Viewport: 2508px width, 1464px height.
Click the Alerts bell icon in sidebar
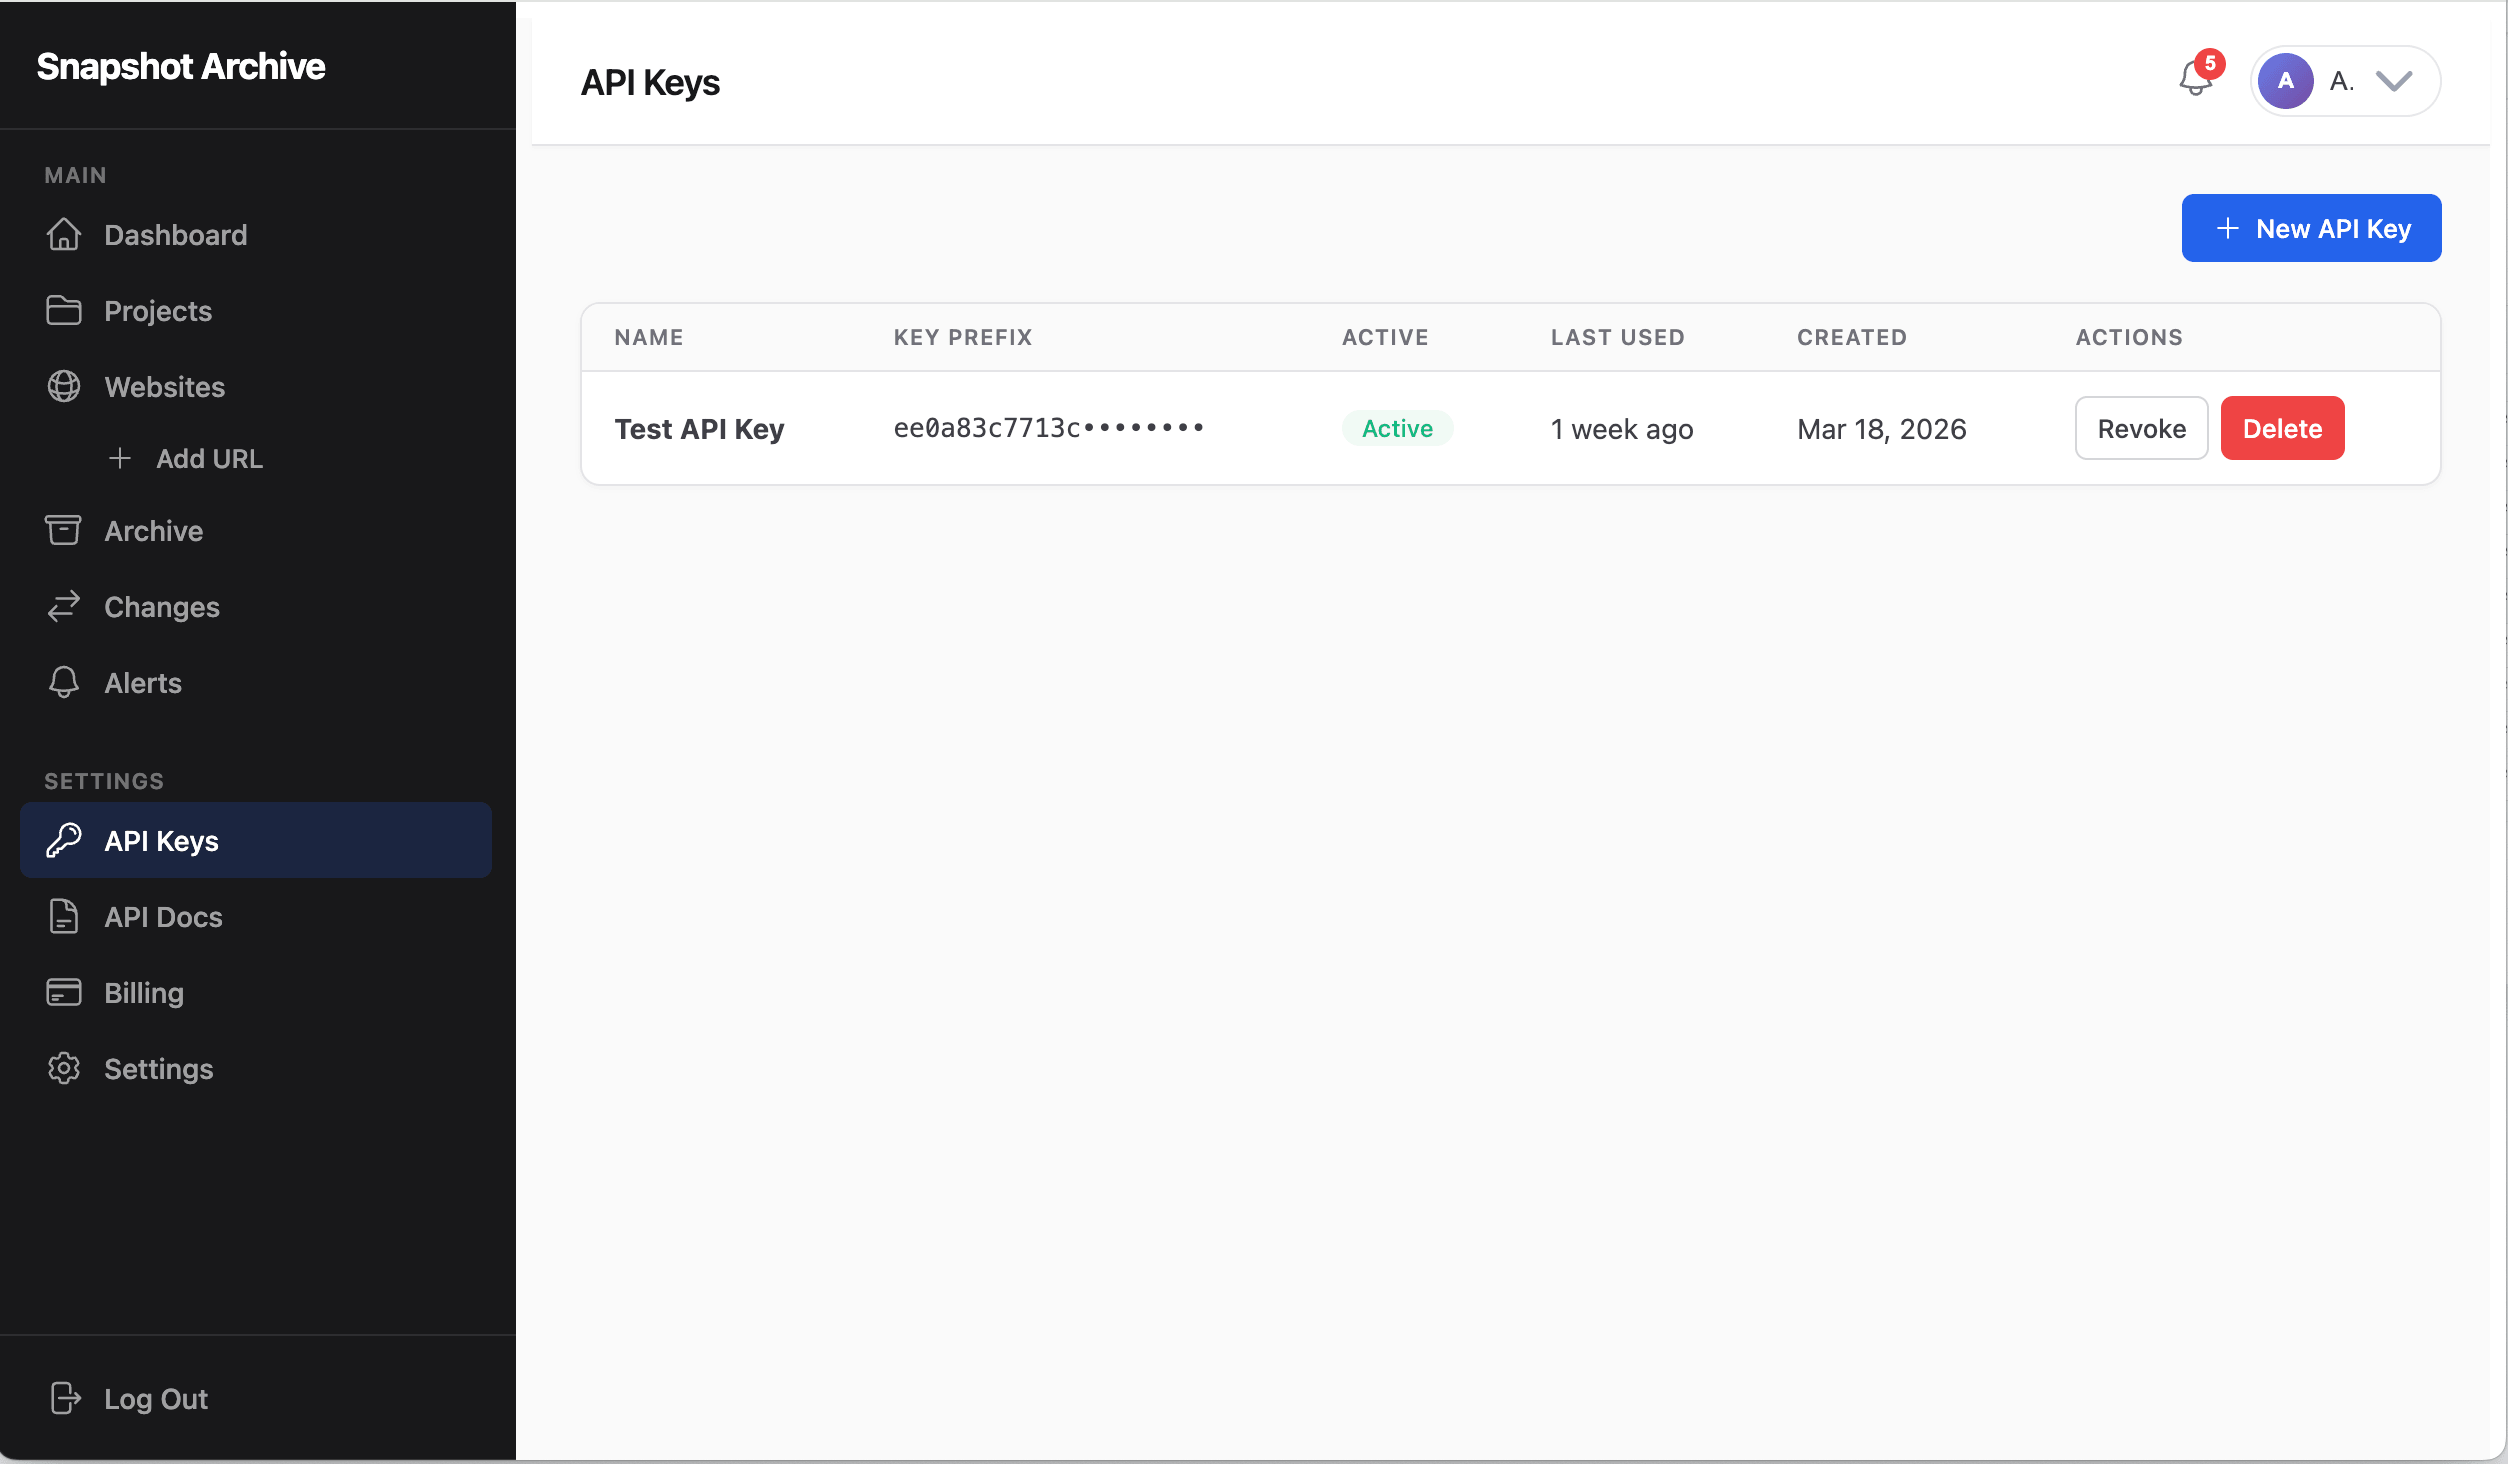click(64, 682)
